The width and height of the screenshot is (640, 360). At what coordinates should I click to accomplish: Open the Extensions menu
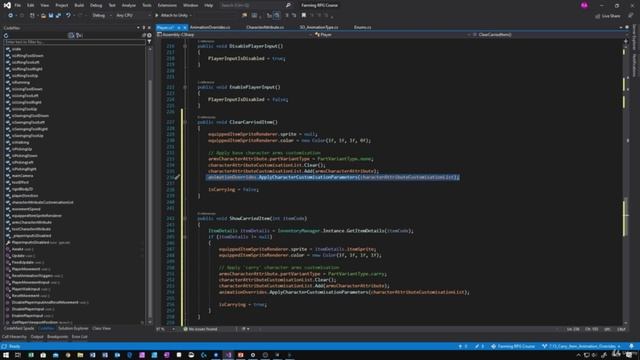click(167, 5)
